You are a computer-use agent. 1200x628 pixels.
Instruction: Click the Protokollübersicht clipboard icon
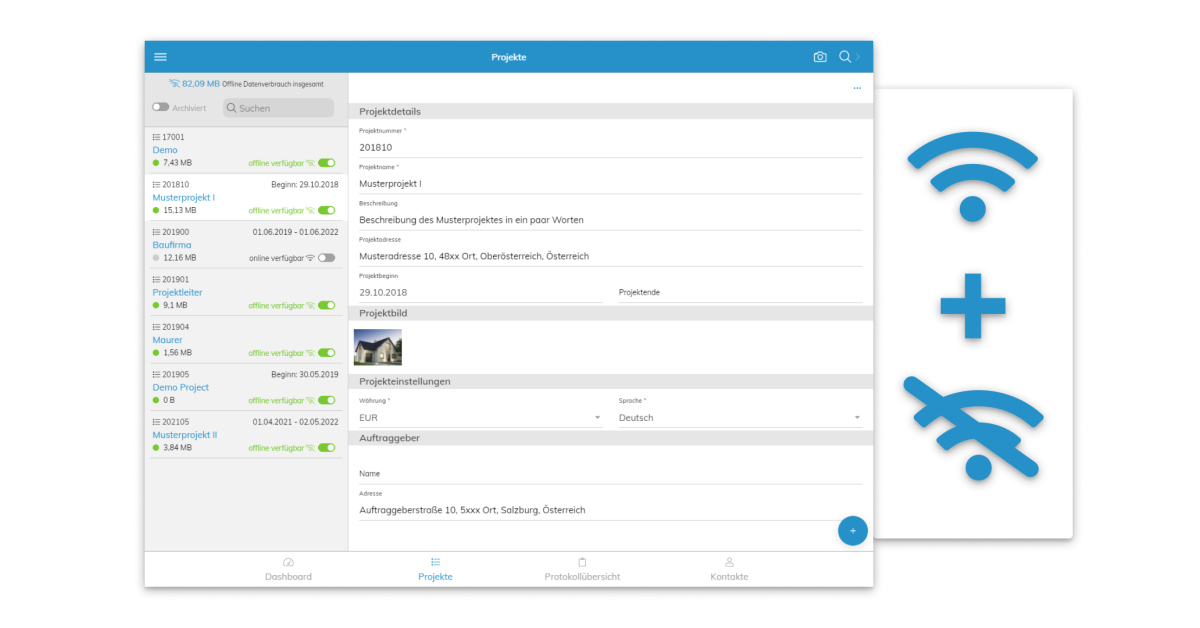click(x=582, y=563)
